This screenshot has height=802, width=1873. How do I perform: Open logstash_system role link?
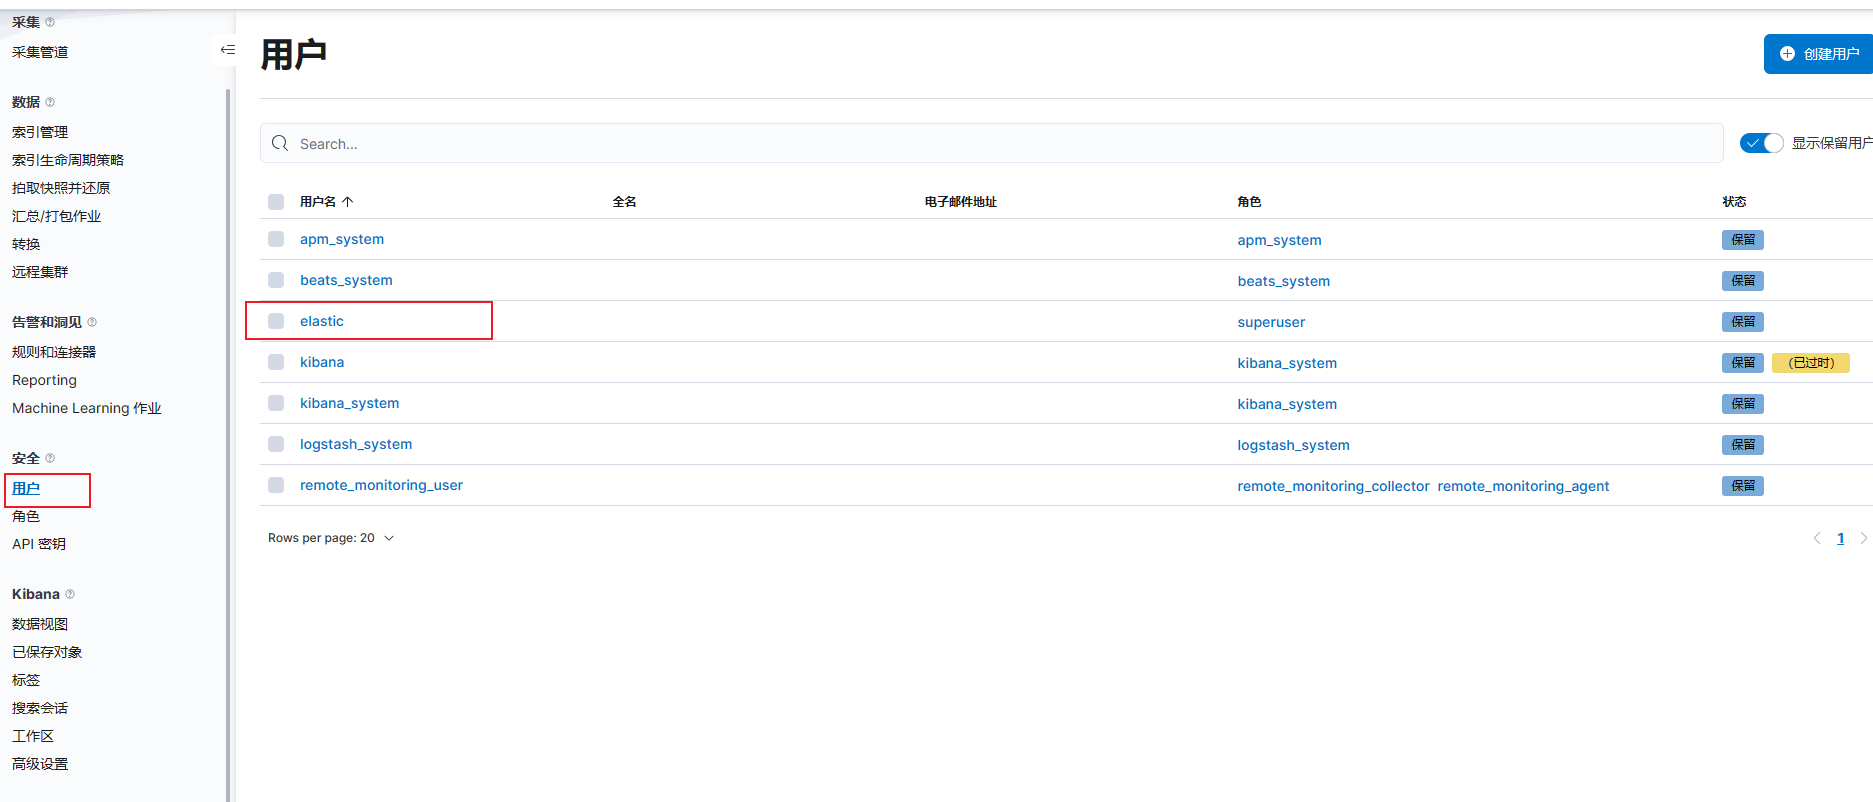tap(1293, 445)
